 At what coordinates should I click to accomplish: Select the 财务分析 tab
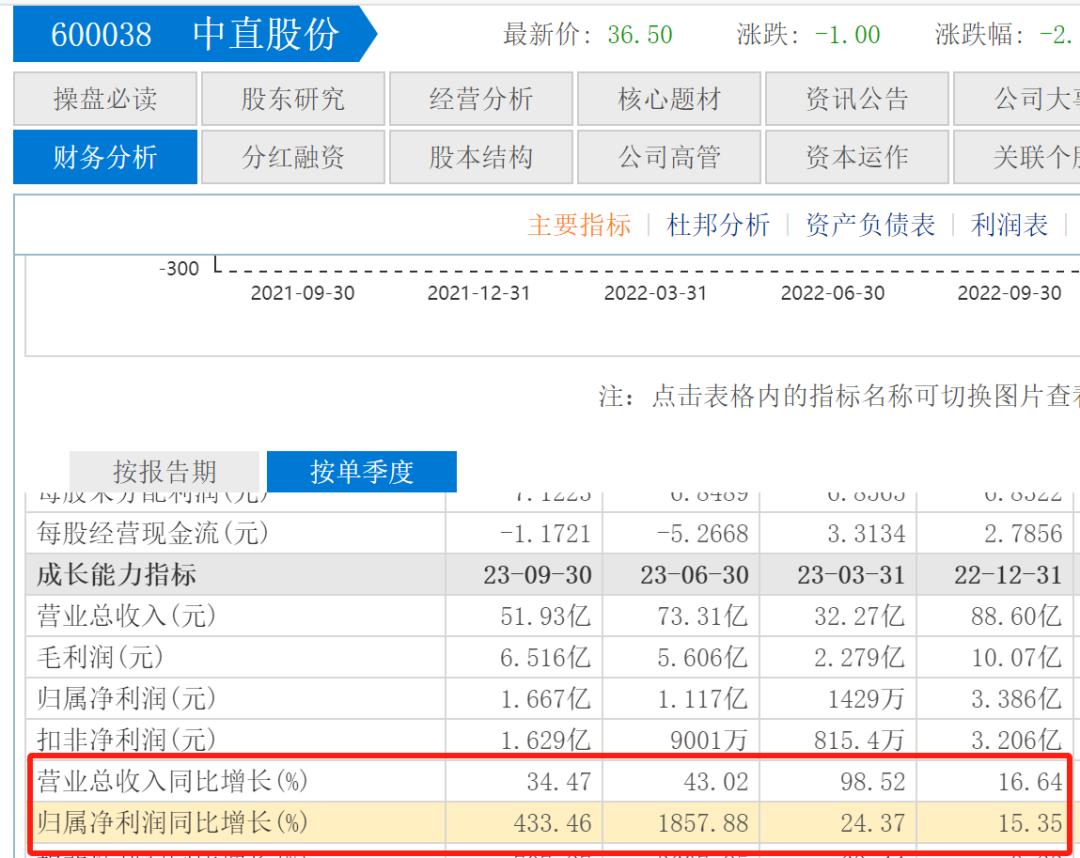pyautogui.click(x=105, y=157)
